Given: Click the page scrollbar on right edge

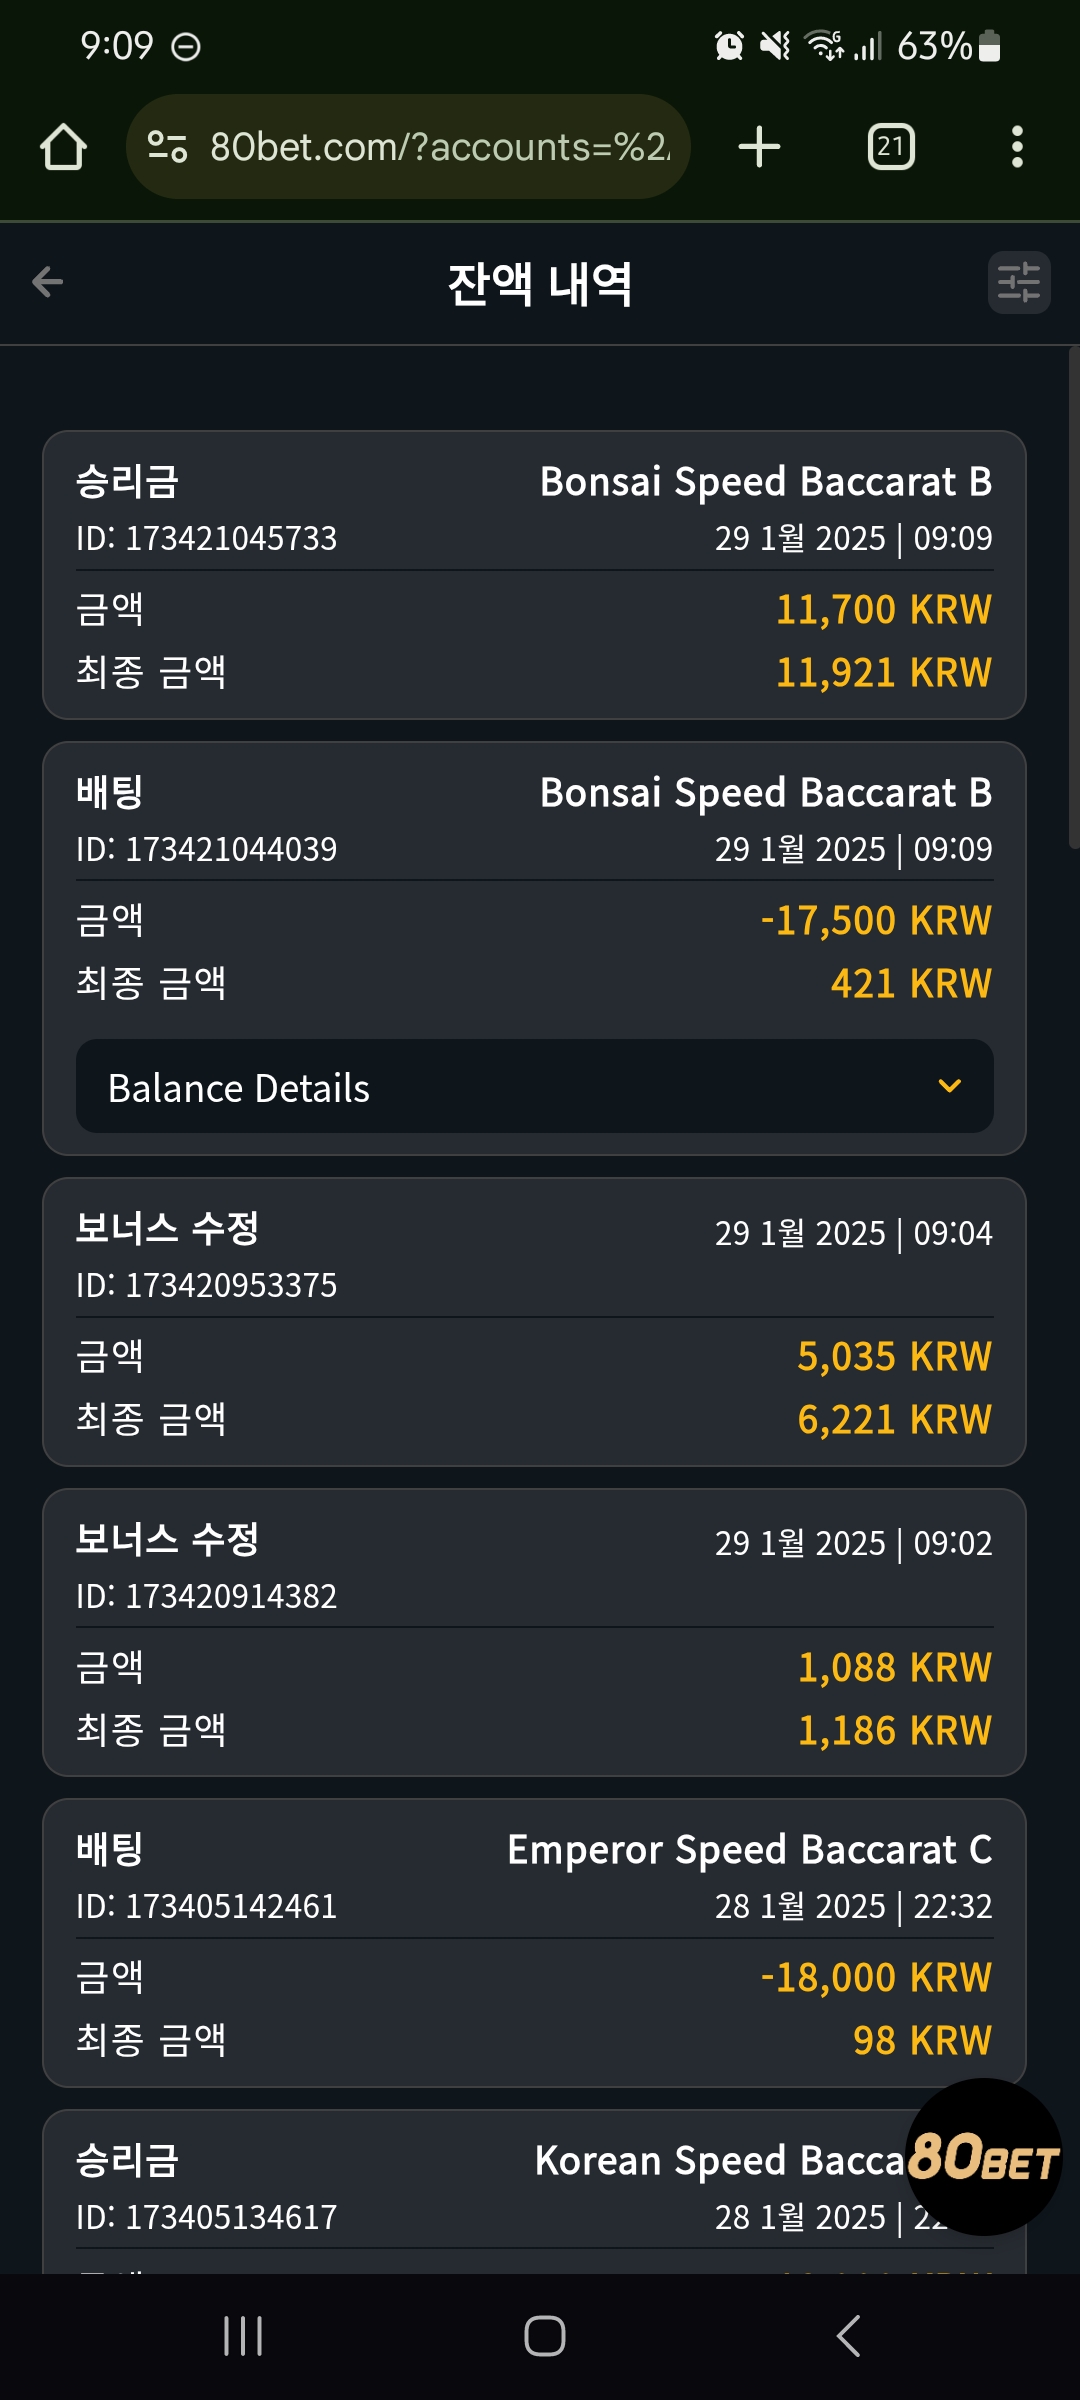Looking at the screenshot, I should coord(1074,598).
